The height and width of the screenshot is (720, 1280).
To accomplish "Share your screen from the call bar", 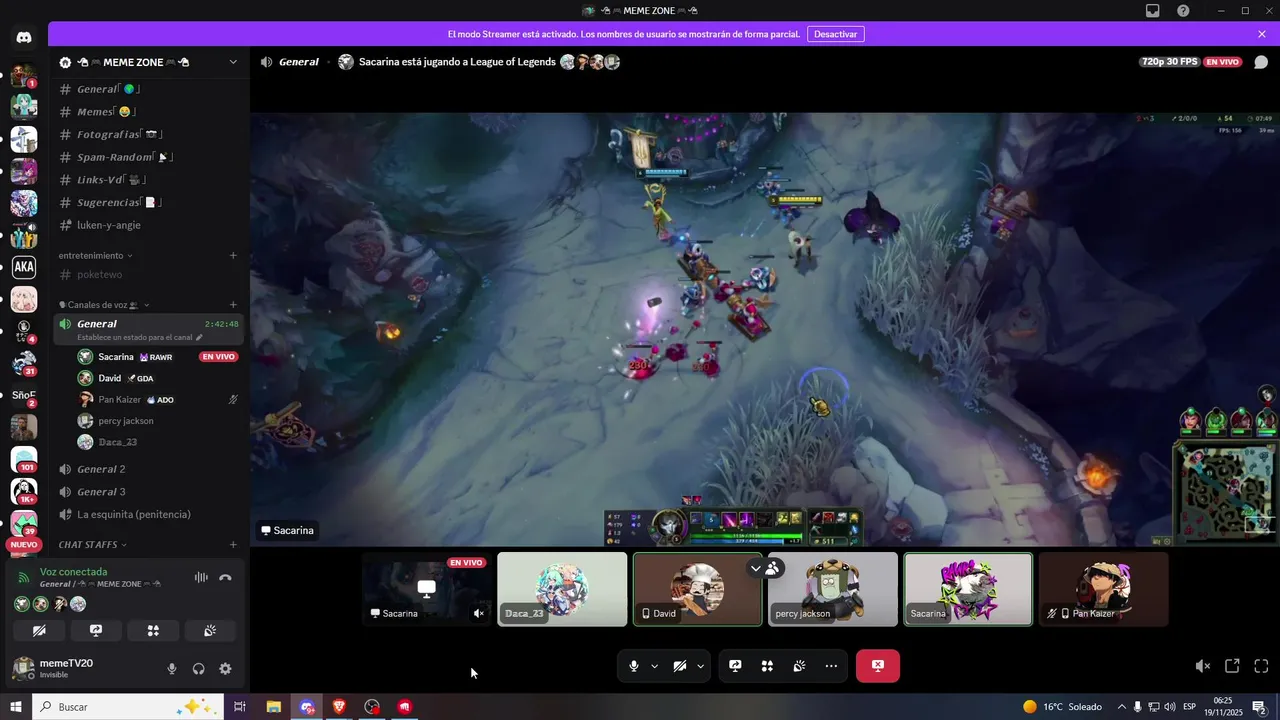I will [735, 666].
